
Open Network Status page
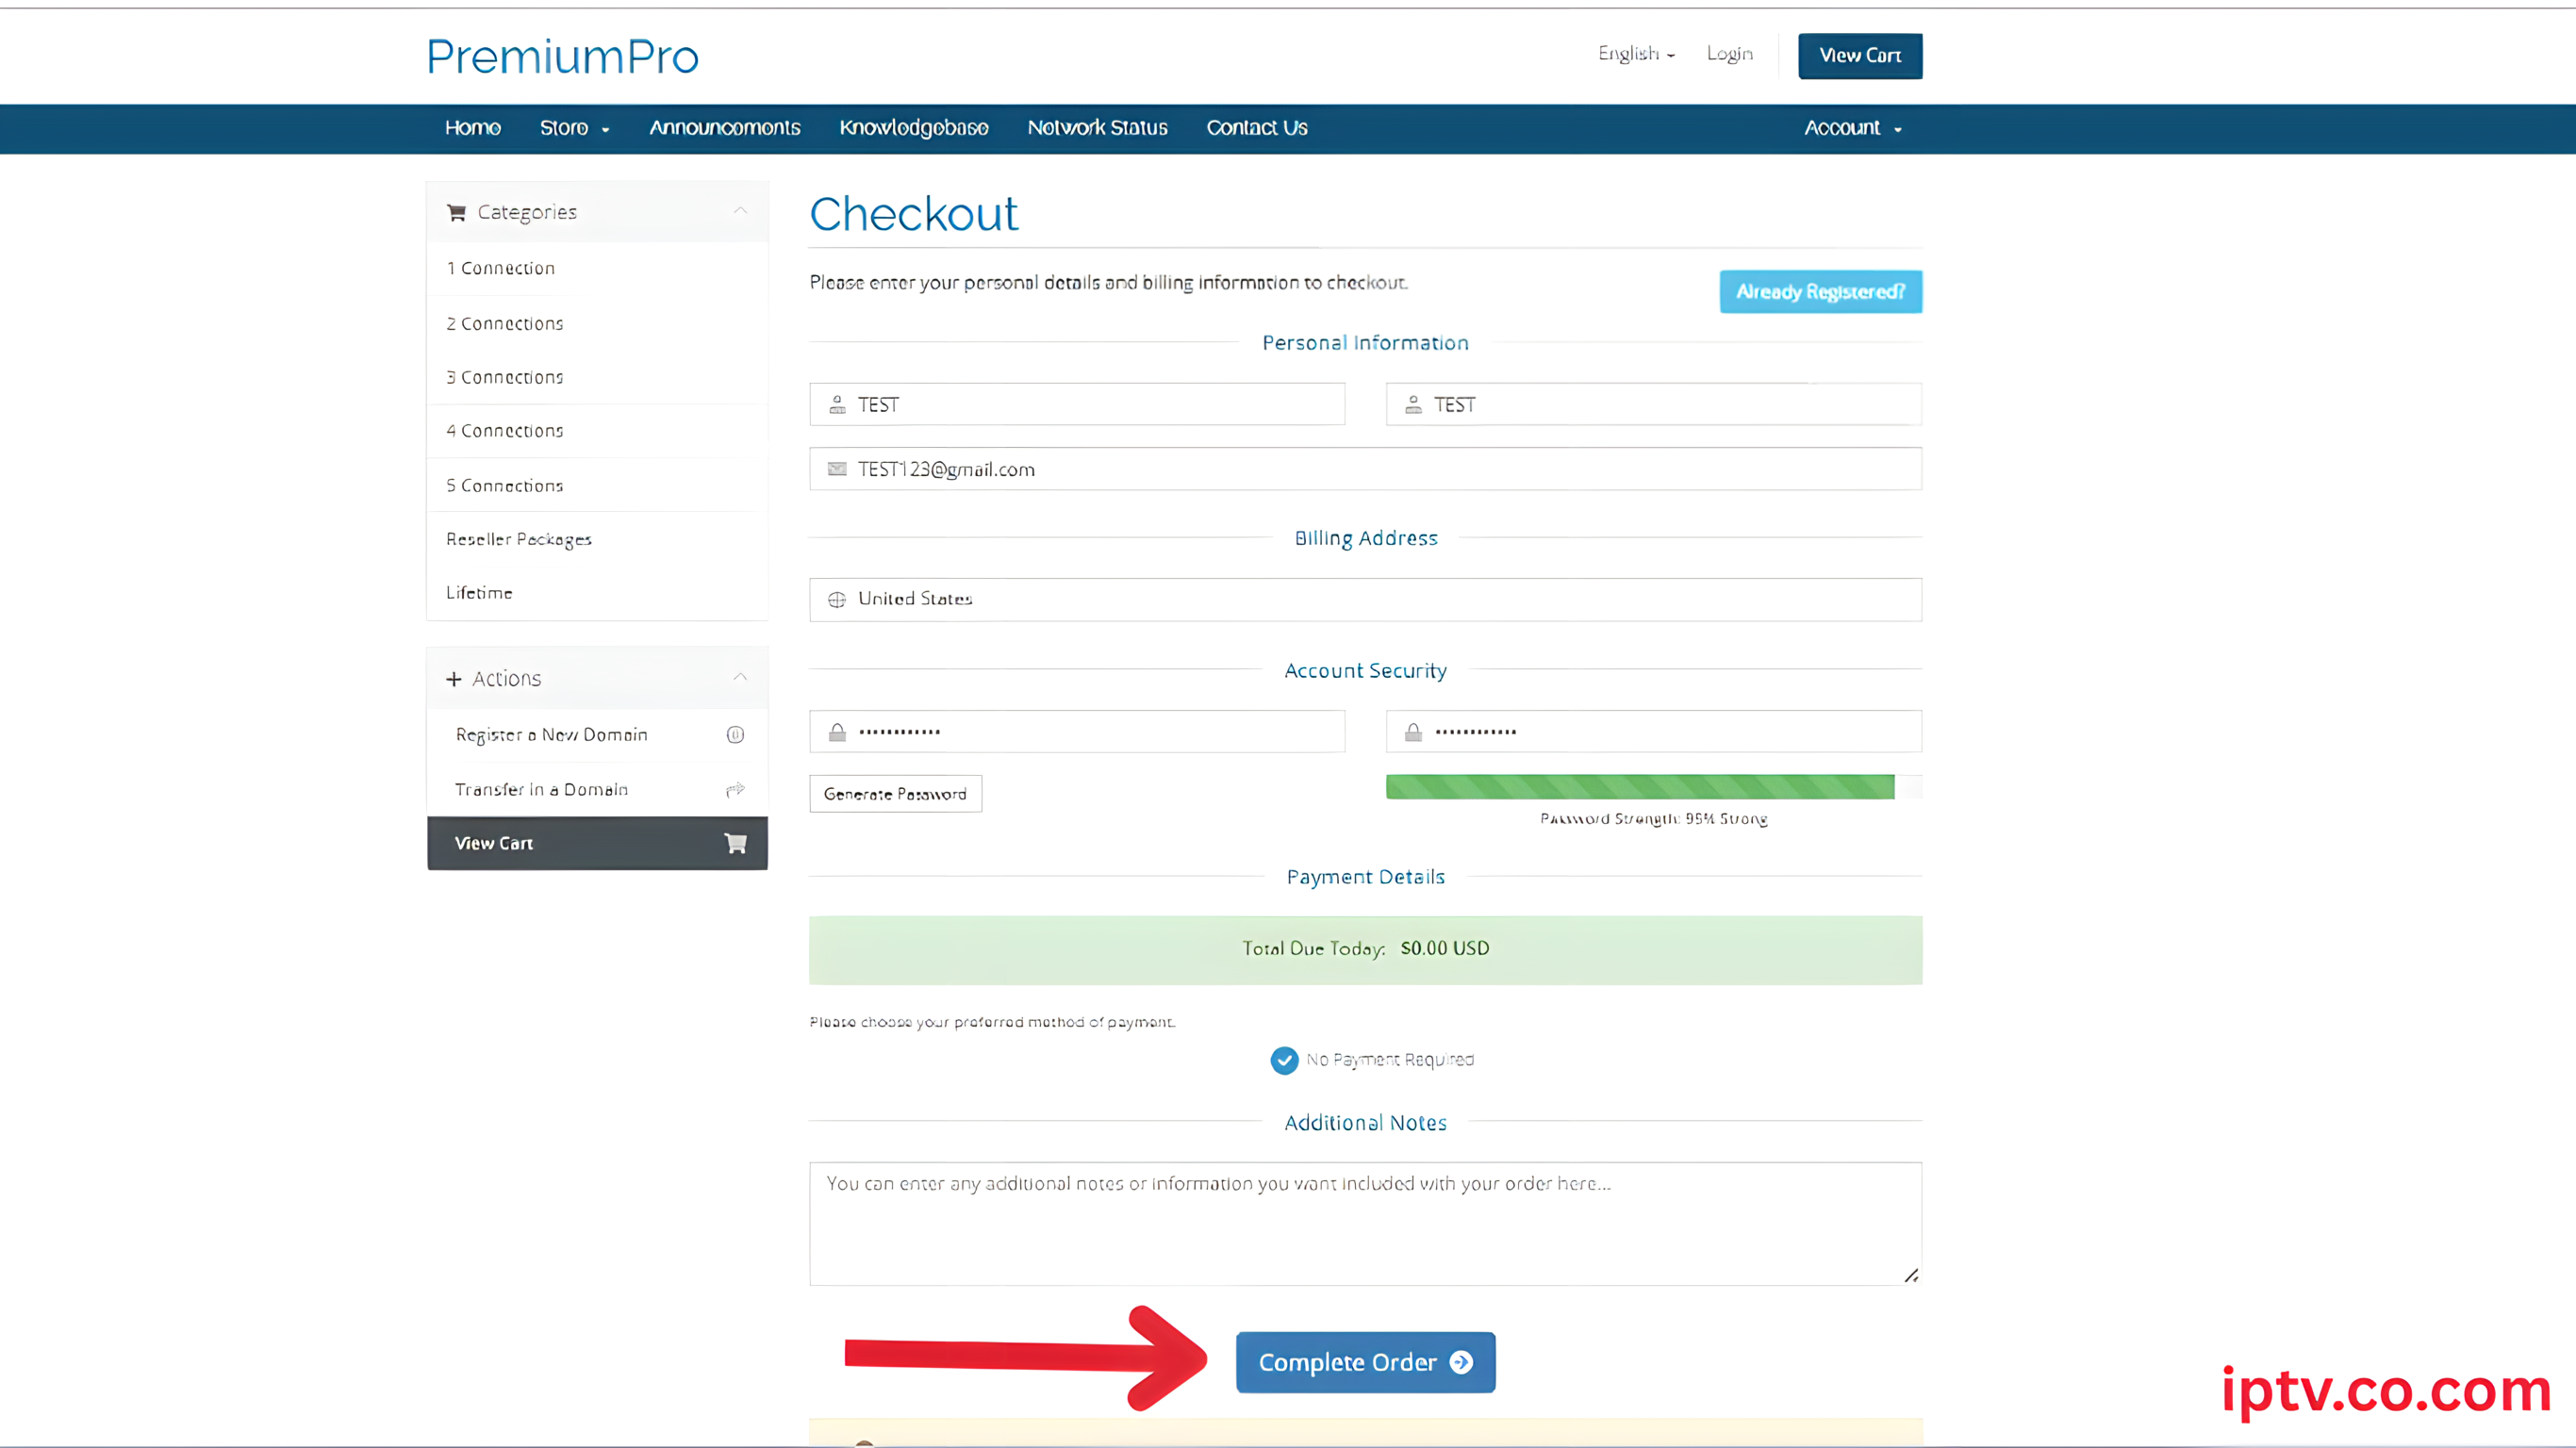coord(1098,128)
